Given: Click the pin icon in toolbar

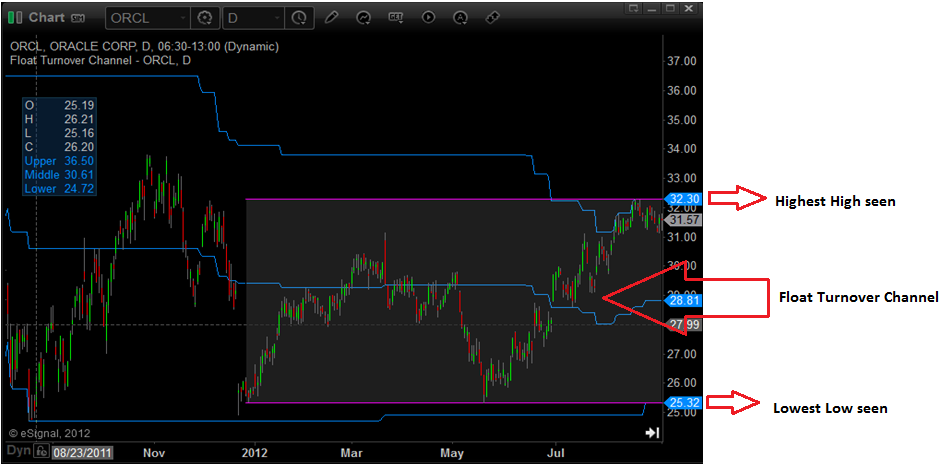Looking at the screenshot, I should [x=492, y=18].
